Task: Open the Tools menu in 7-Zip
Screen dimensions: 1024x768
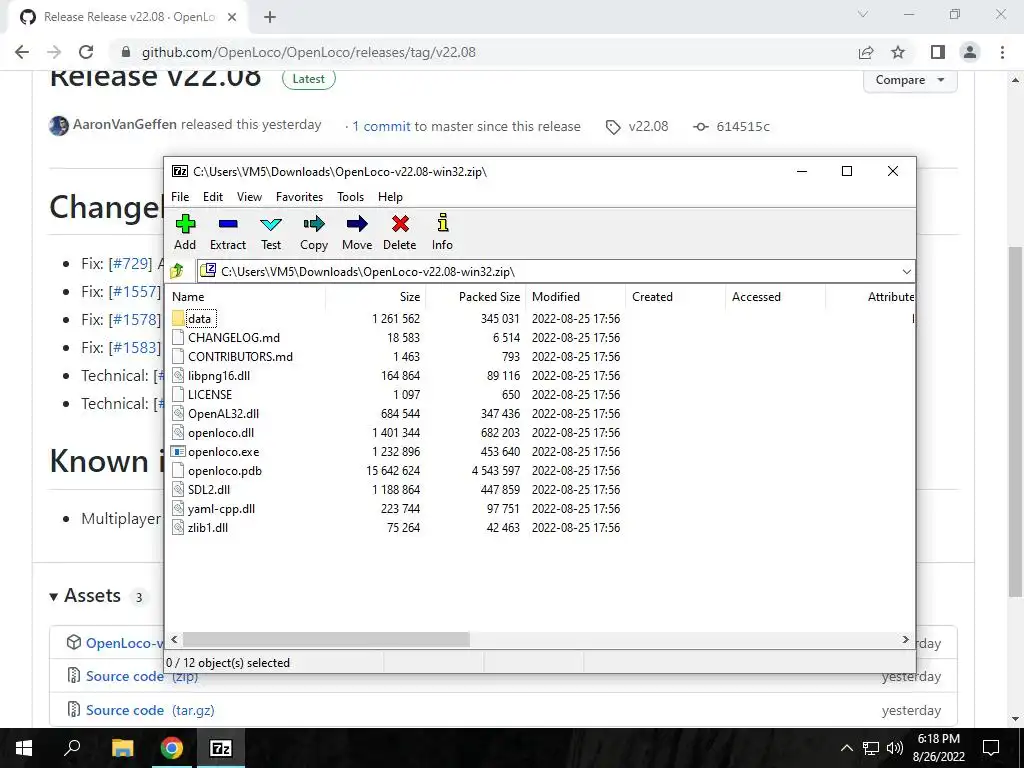Action: point(351,197)
